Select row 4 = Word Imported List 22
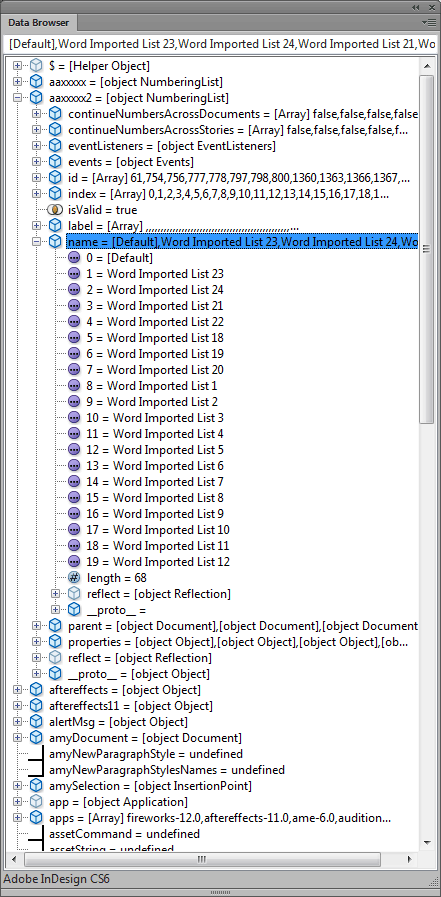This screenshot has height=897, width=441. (x=154, y=322)
